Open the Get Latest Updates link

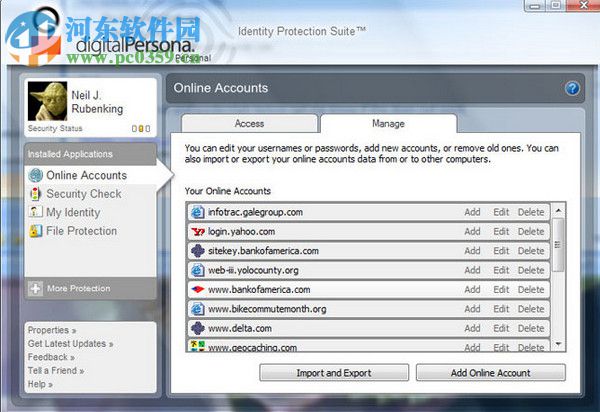tap(70, 344)
